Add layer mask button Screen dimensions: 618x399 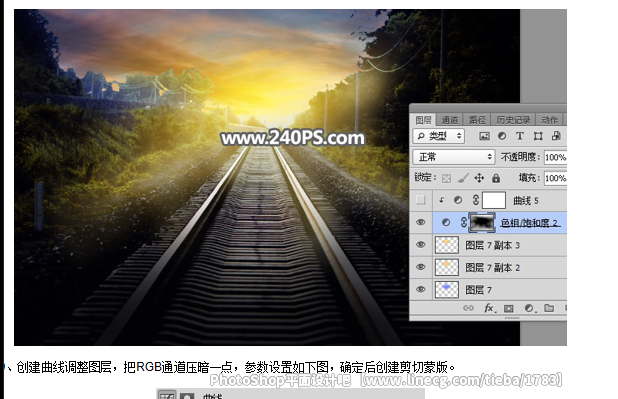(509, 308)
